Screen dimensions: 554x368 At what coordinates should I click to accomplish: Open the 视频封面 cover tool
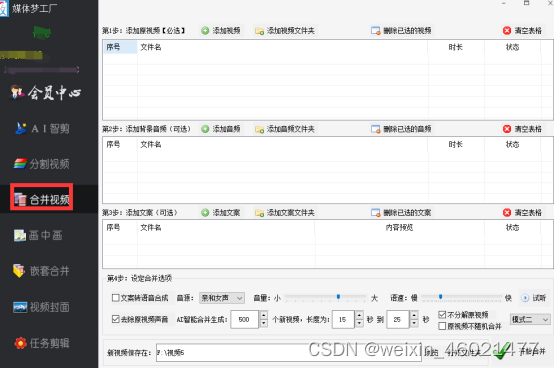pyautogui.click(x=41, y=307)
